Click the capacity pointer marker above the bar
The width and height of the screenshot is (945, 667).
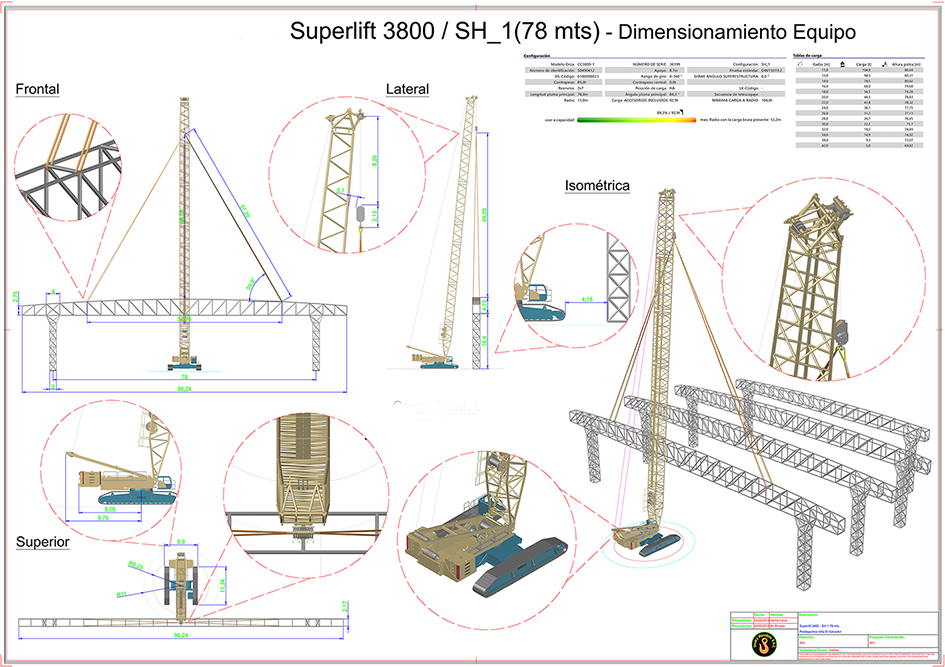pyautogui.click(x=681, y=112)
